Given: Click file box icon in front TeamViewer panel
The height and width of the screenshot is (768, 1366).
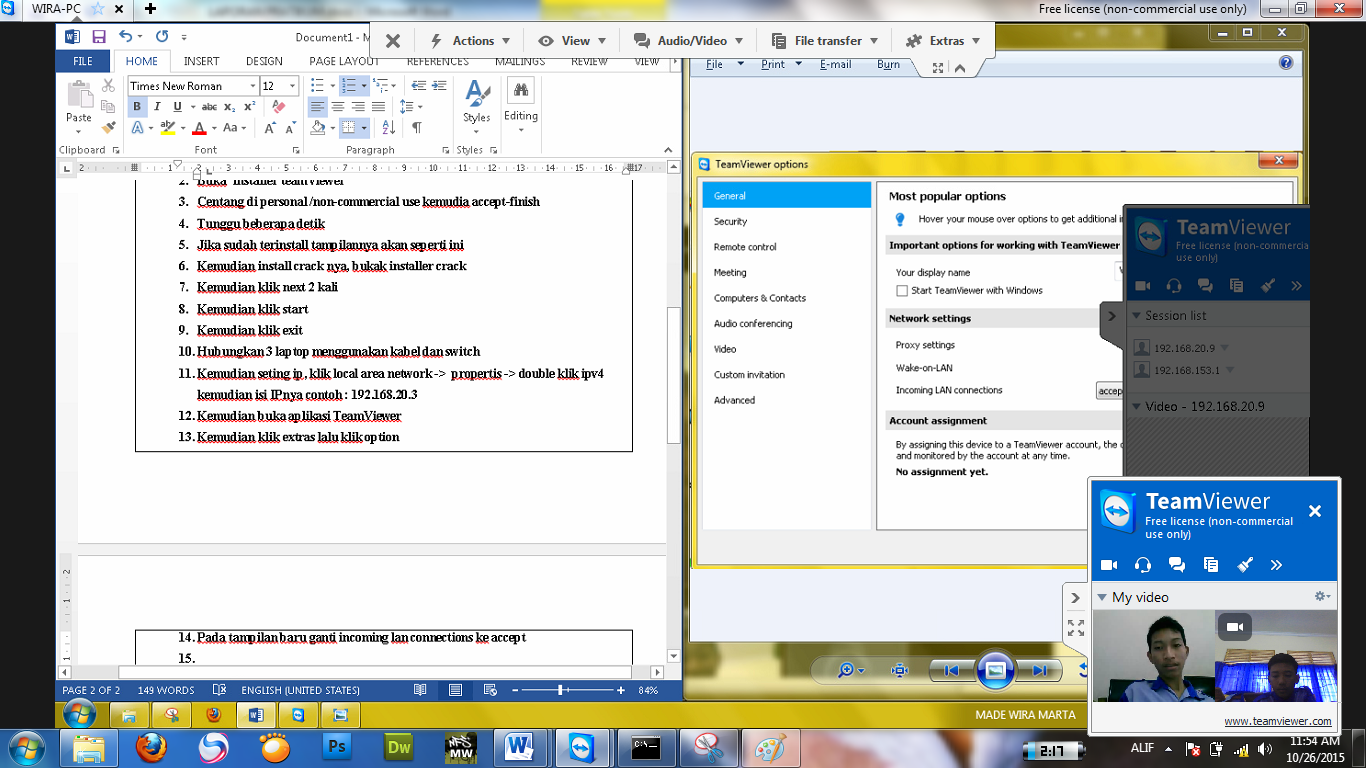Looking at the screenshot, I should point(1211,565).
